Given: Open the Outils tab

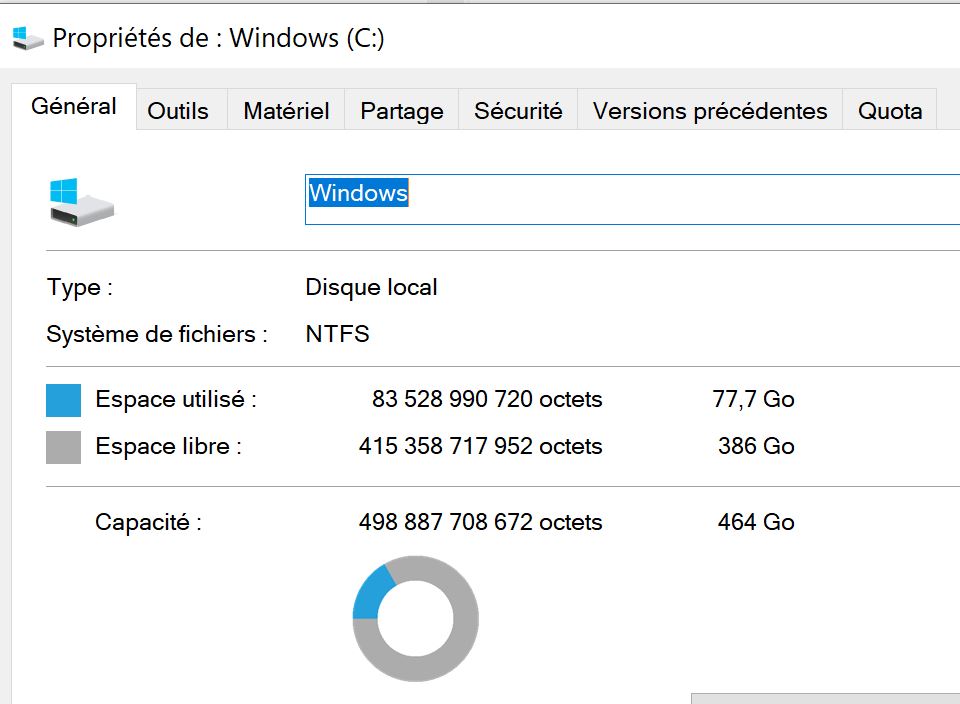Looking at the screenshot, I should coord(178,111).
